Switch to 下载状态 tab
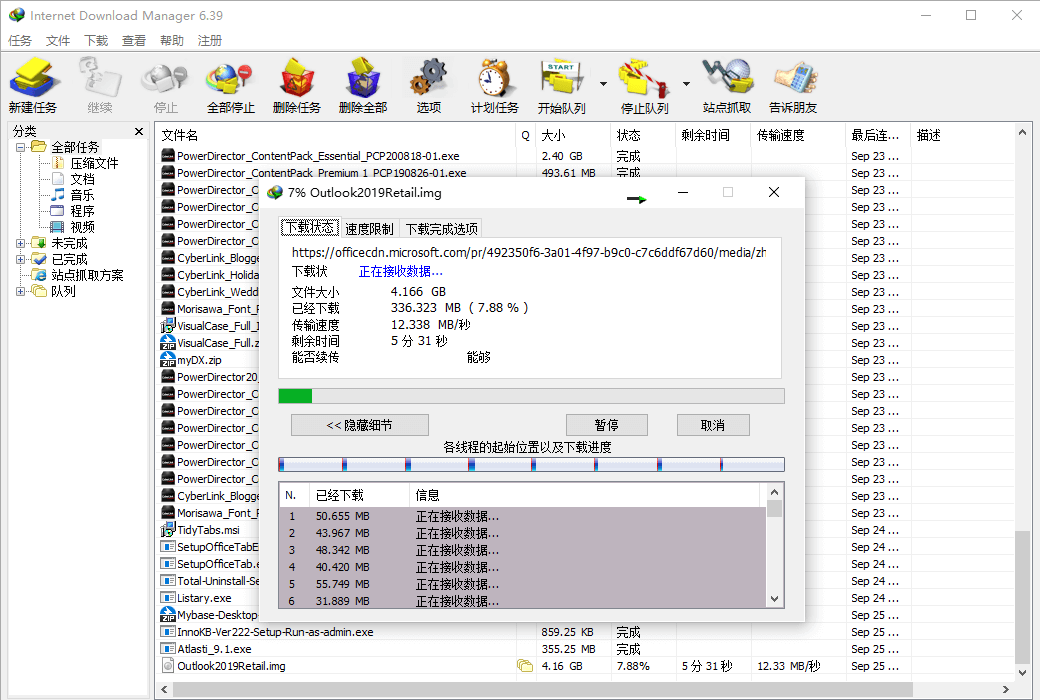This screenshot has width=1040, height=700. click(x=310, y=228)
